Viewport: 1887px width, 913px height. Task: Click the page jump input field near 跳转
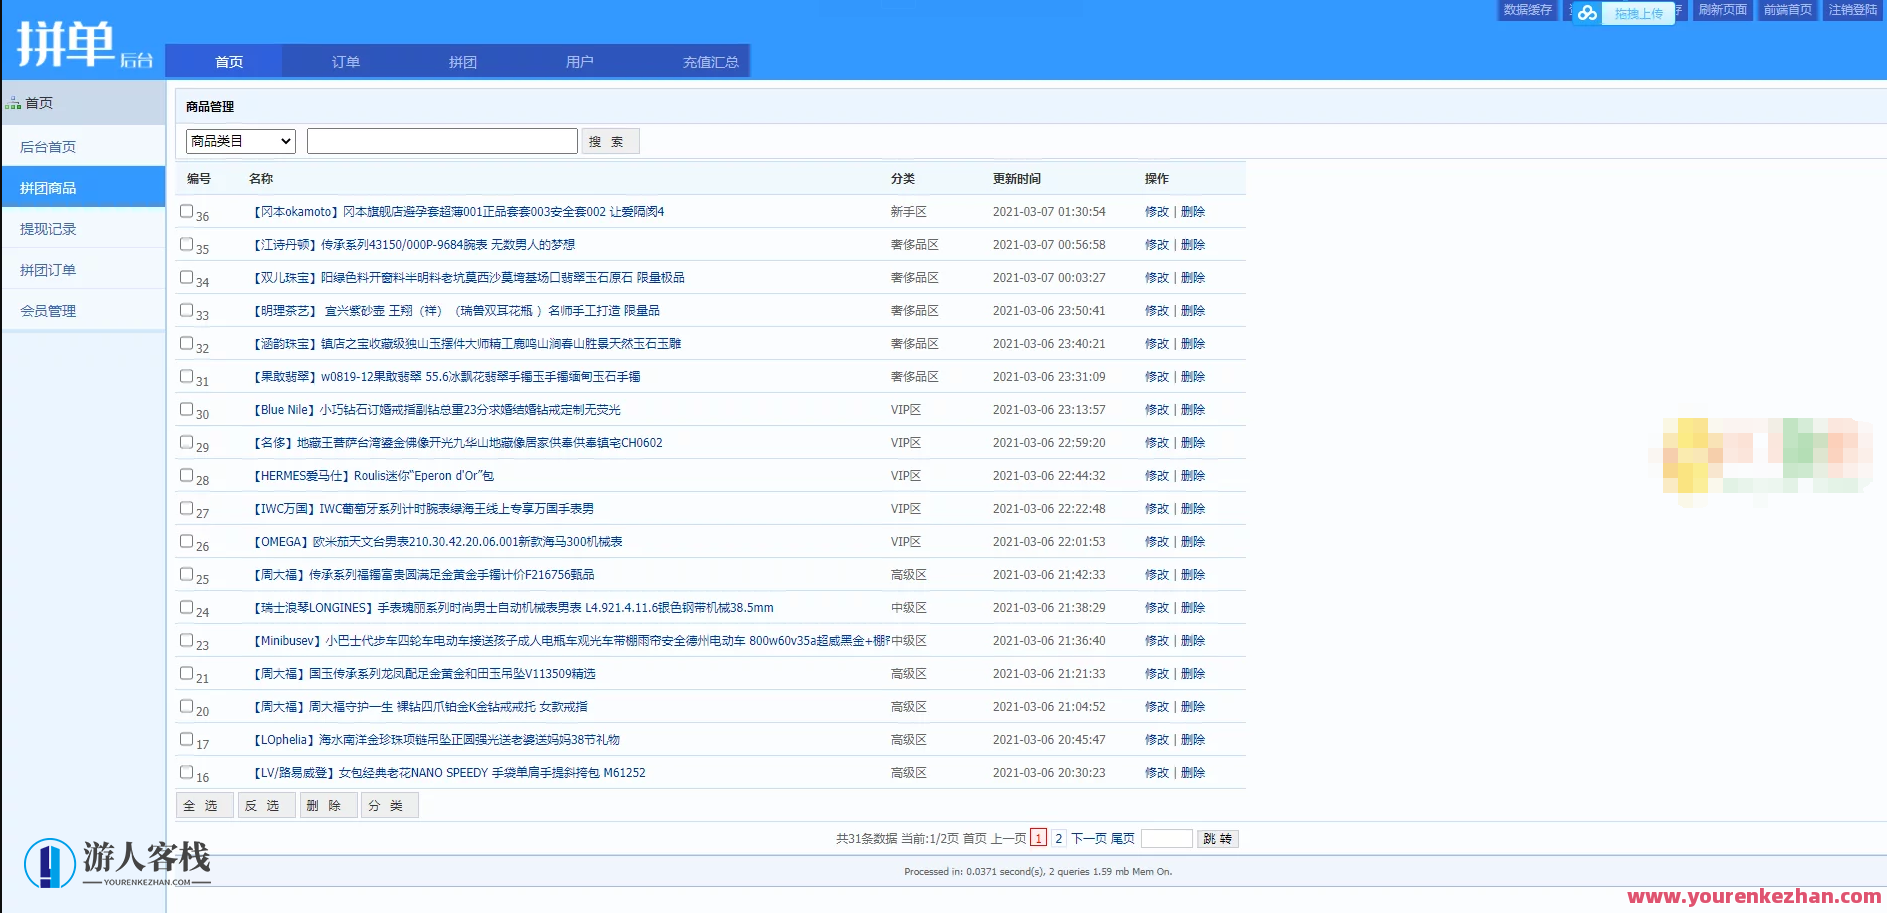pyautogui.click(x=1166, y=838)
